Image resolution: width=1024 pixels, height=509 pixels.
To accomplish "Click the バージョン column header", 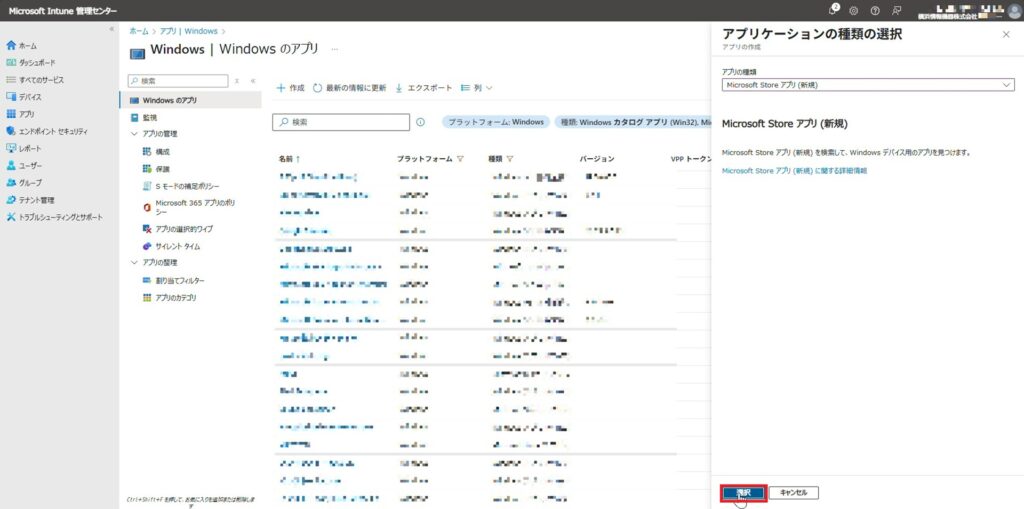I will tap(597, 159).
